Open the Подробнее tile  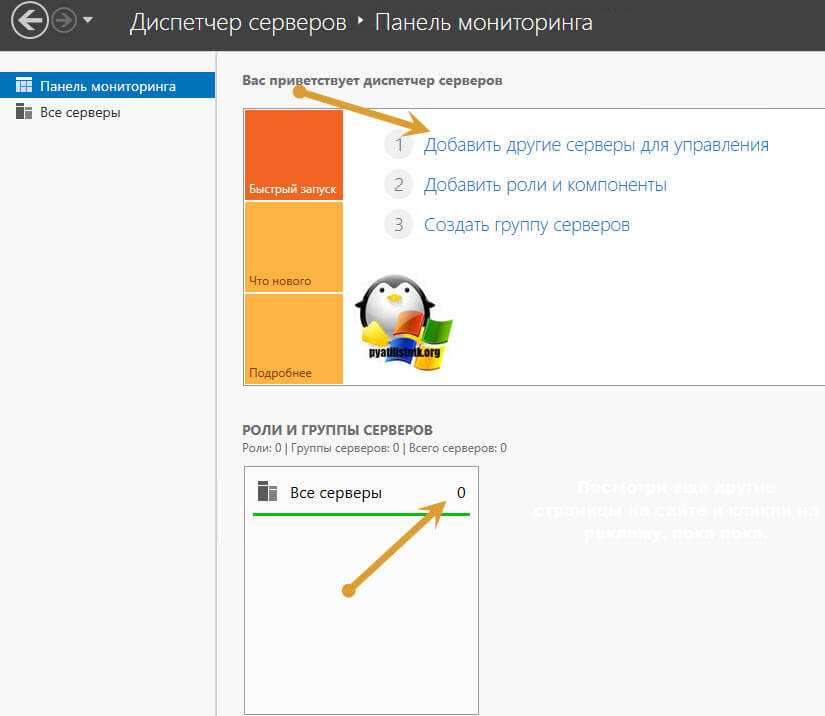pyautogui.click(x=293, y=339)
